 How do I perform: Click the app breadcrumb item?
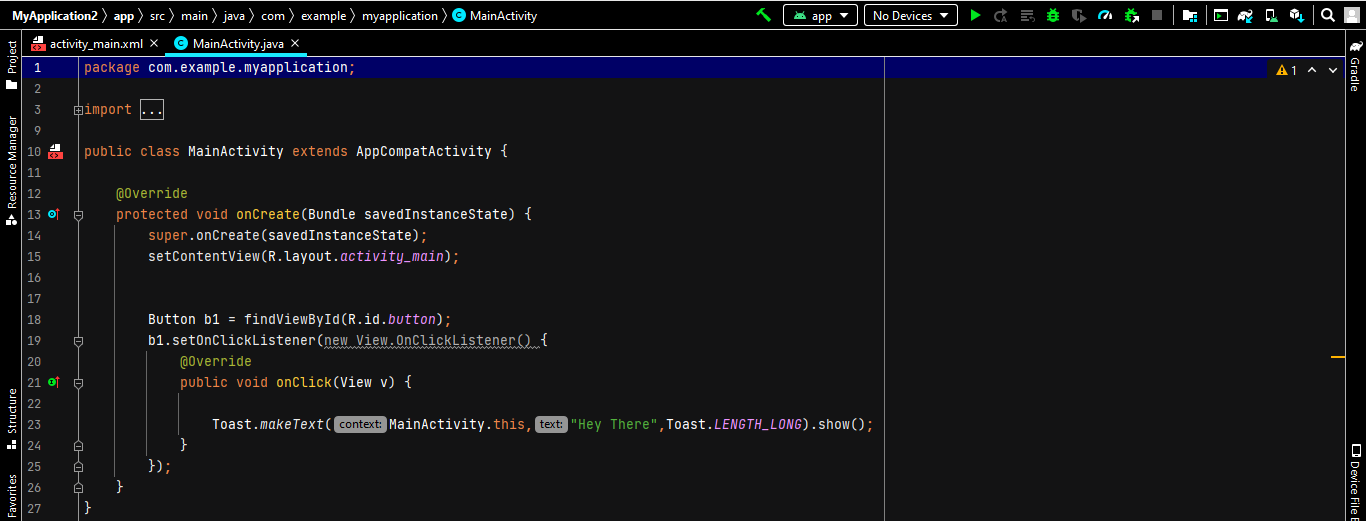pos(123,16)
